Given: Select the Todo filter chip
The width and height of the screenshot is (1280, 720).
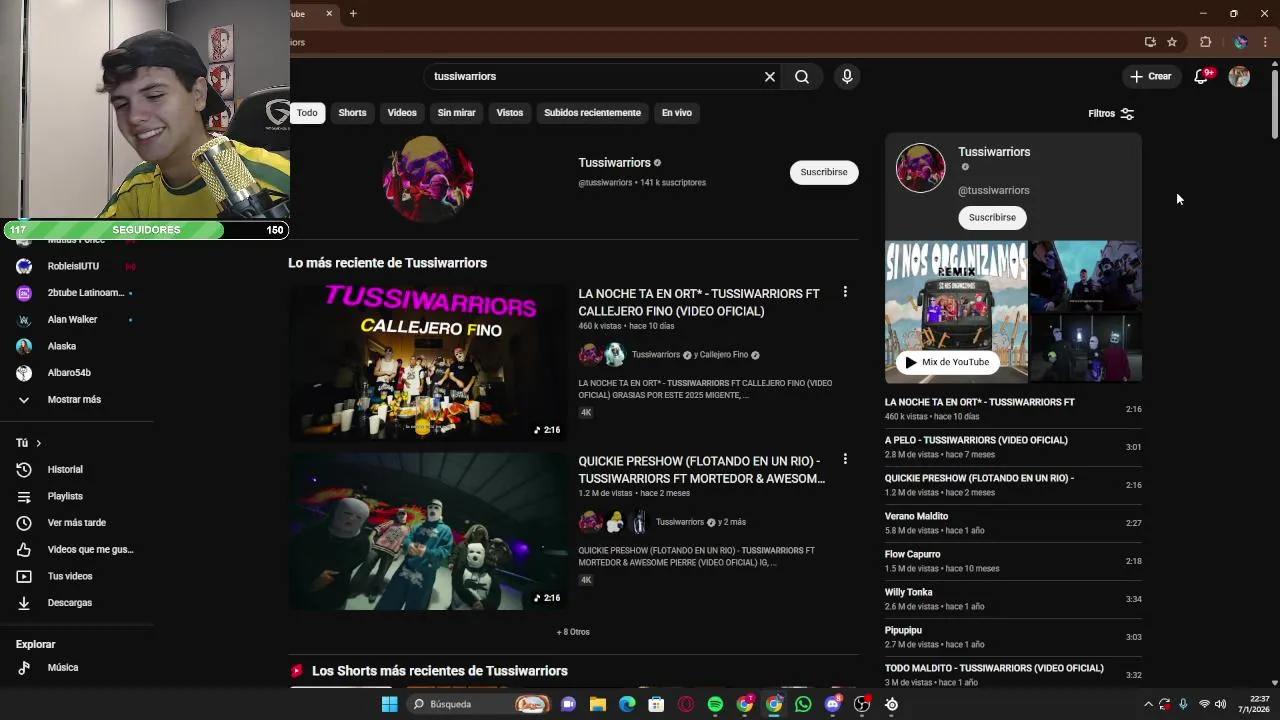Looking at the screenshot, I should (307, 113).
